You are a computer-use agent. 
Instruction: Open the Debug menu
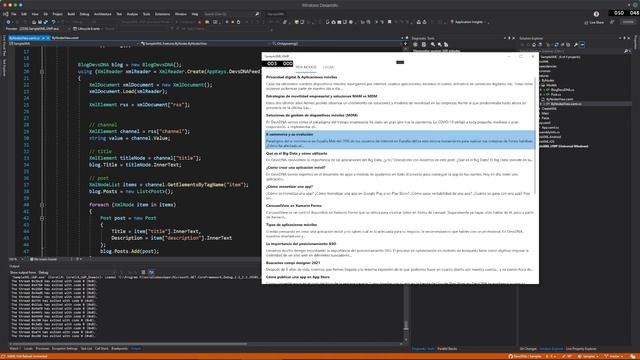click(84, 14)
